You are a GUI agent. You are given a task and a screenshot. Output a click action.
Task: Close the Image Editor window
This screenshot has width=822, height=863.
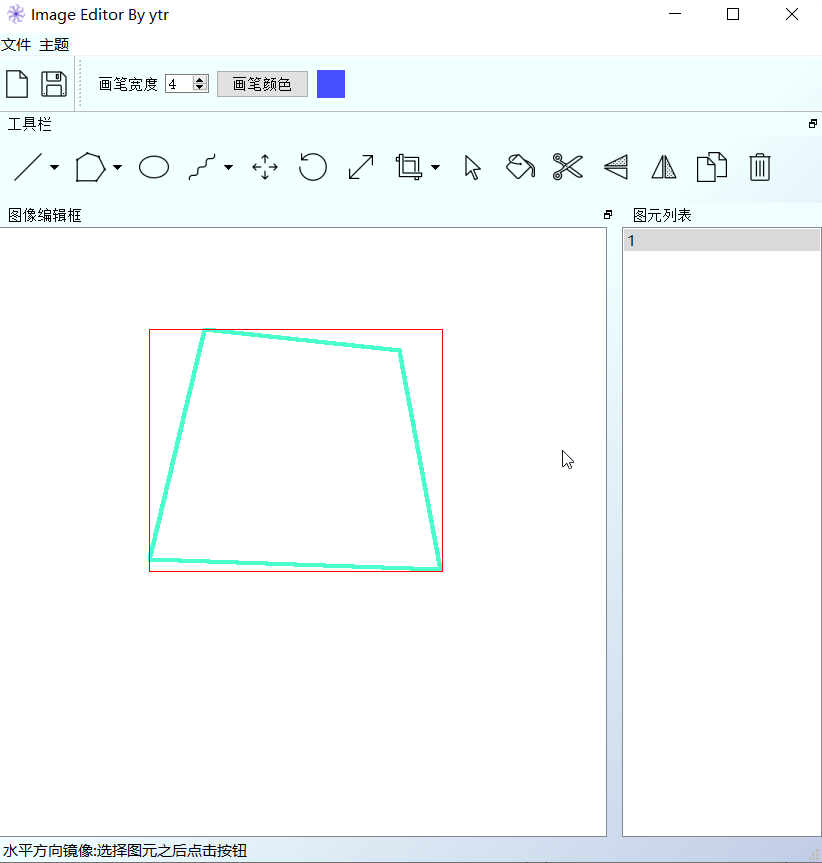pos(792,14)
